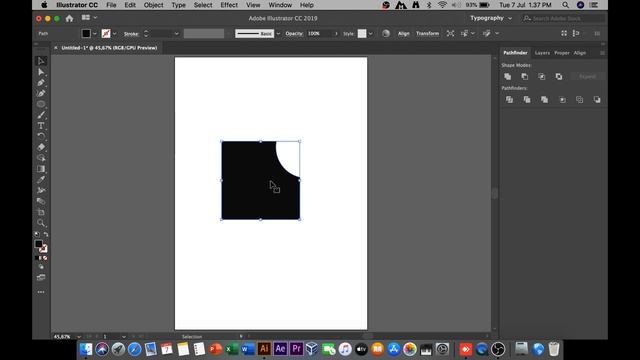The width and height of the screenshot is (640, 360).
Task: Click the Unite shape mode icon
Action: (507, 76)
